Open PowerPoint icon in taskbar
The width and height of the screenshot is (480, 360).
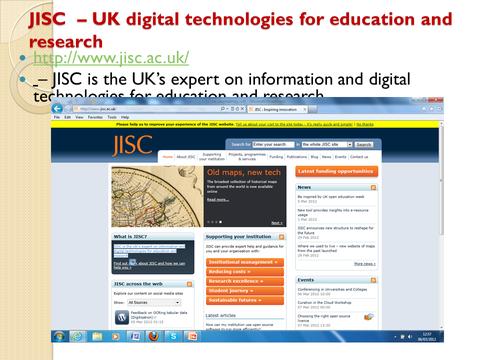(x=192, y=336)
